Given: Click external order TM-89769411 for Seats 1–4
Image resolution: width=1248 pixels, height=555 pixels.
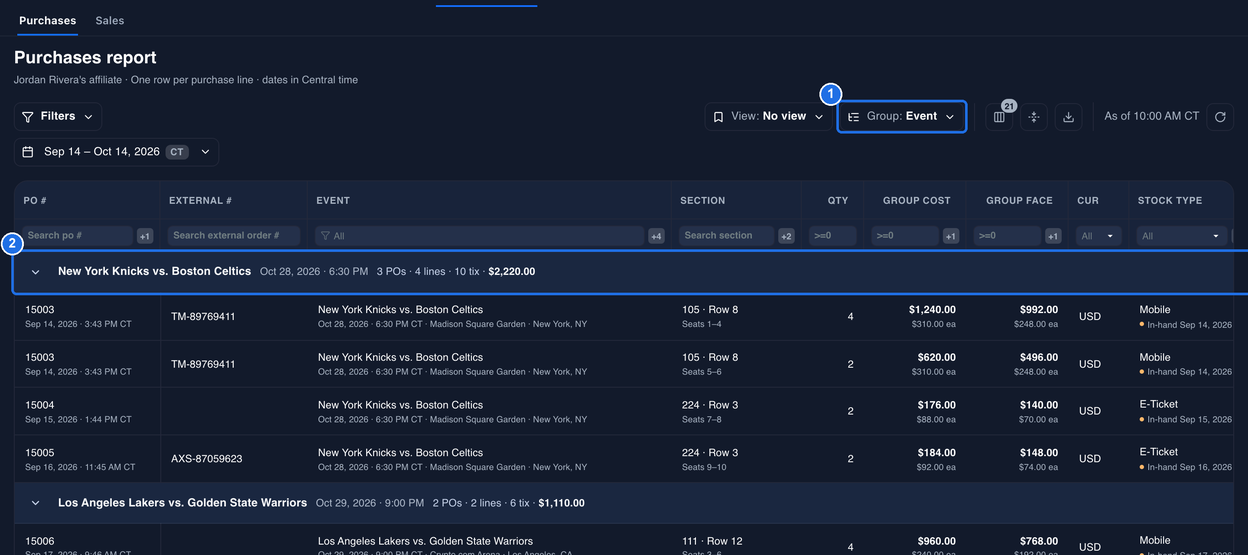Looking at the screenshot, I should (x=203, y=316).
